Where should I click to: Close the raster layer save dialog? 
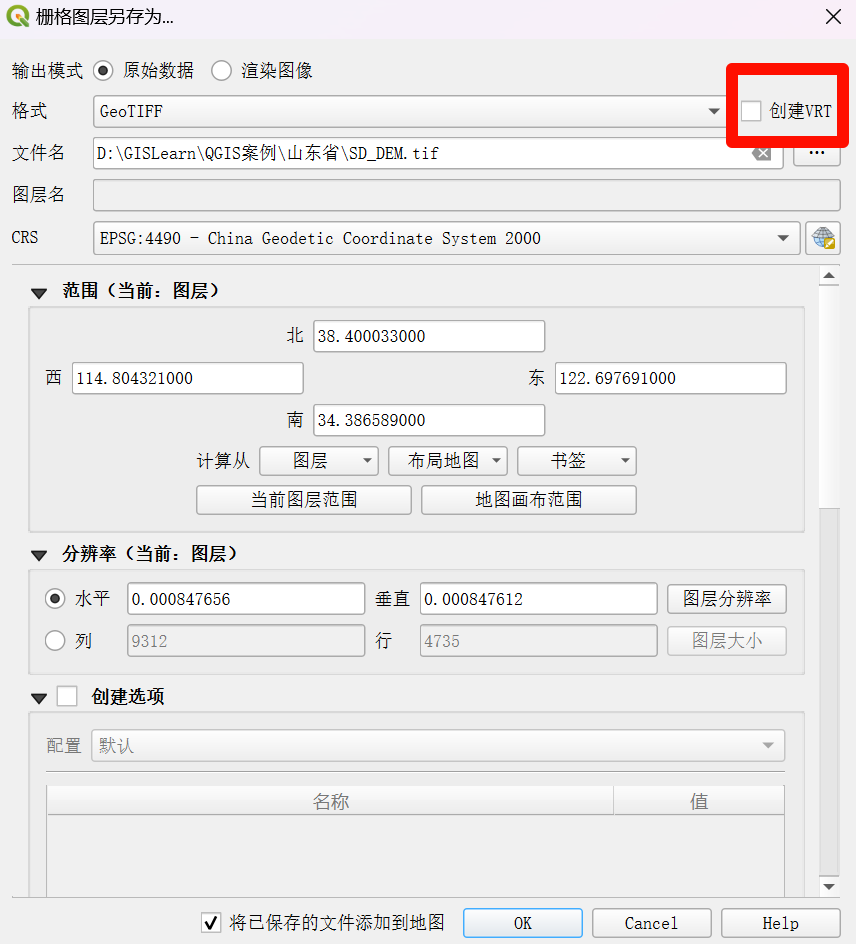[833, 17]
